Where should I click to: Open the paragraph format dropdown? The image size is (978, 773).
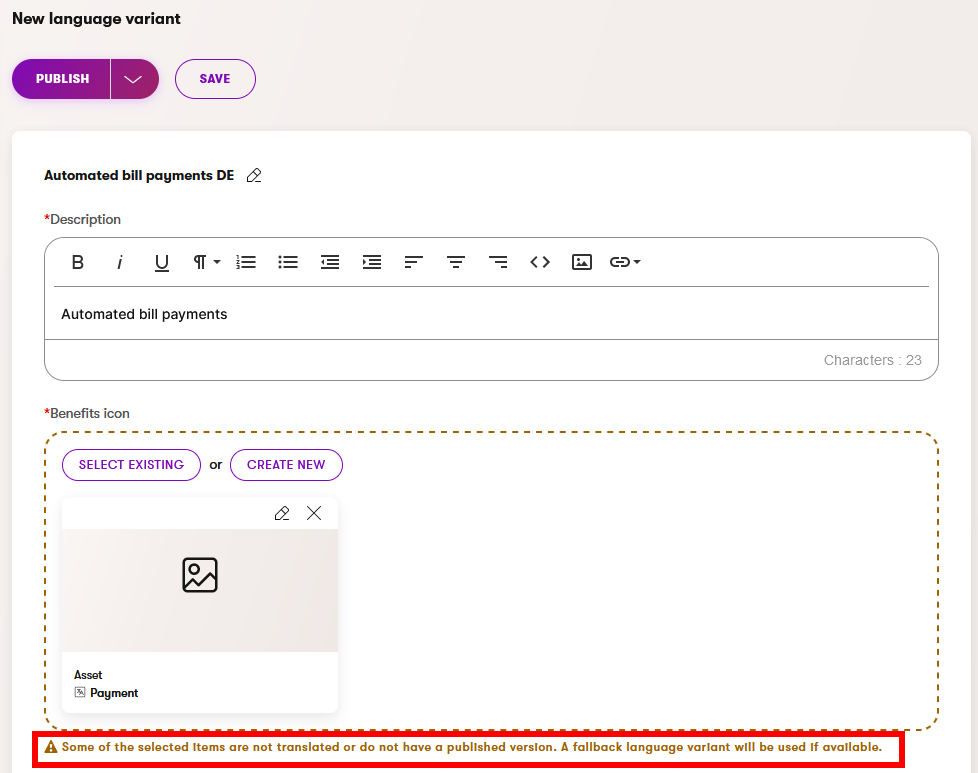tap(206, 262)
